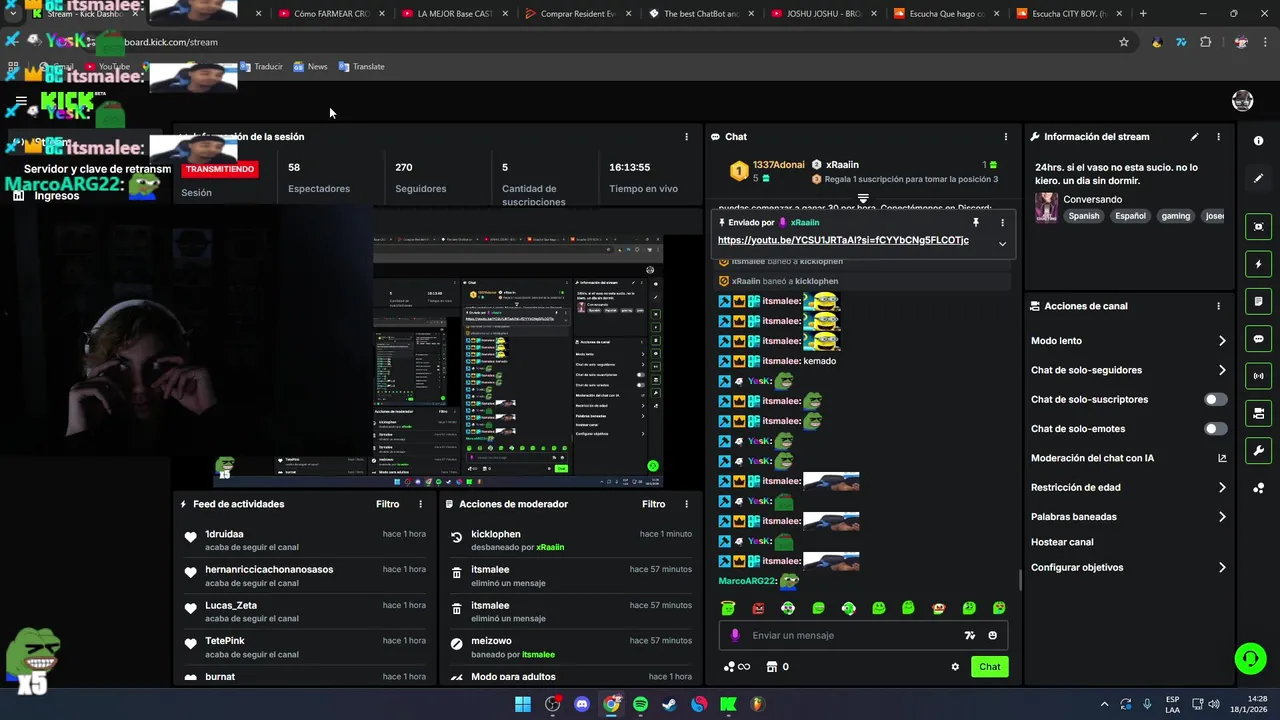1280x720 pixels.
Task: Click the purple microphone icon in chat input
Action: (735, 635)
